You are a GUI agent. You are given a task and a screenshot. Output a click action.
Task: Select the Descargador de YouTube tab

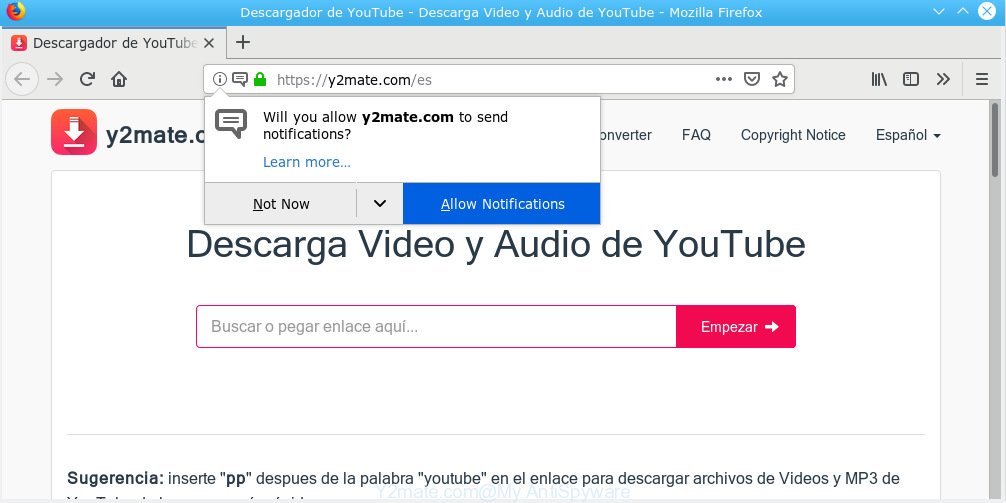click(x=114, y=43)
